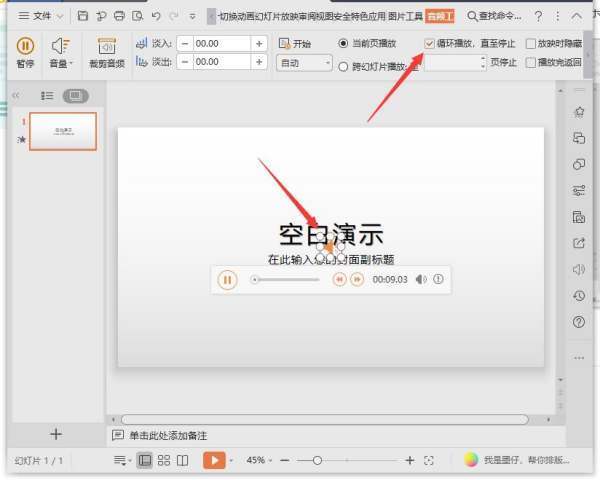Expand the 自动 start mode dropdown
This screenshot has height=480, width=600.
(304, 63)
